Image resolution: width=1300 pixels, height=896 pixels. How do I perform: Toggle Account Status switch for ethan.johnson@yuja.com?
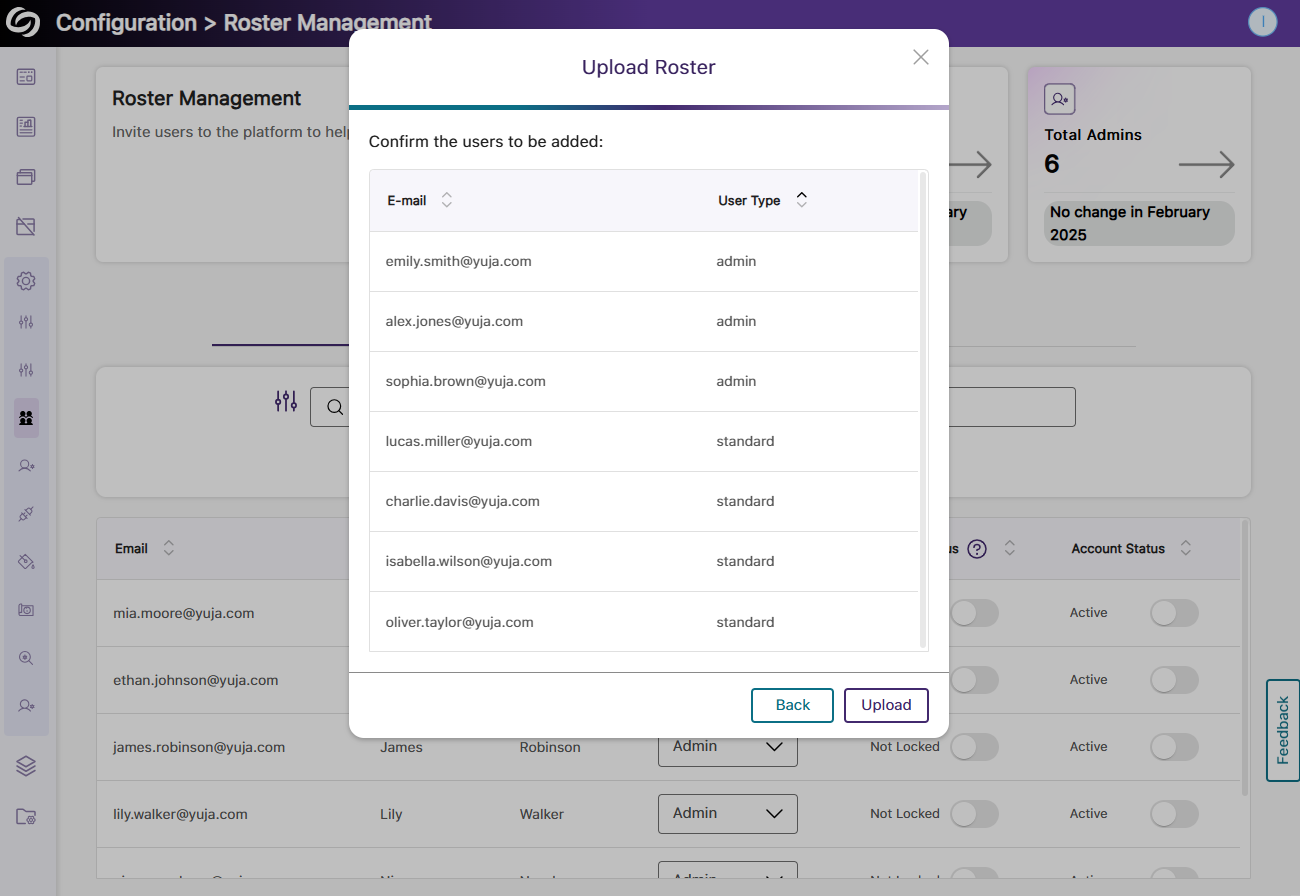pos(1173,680)
